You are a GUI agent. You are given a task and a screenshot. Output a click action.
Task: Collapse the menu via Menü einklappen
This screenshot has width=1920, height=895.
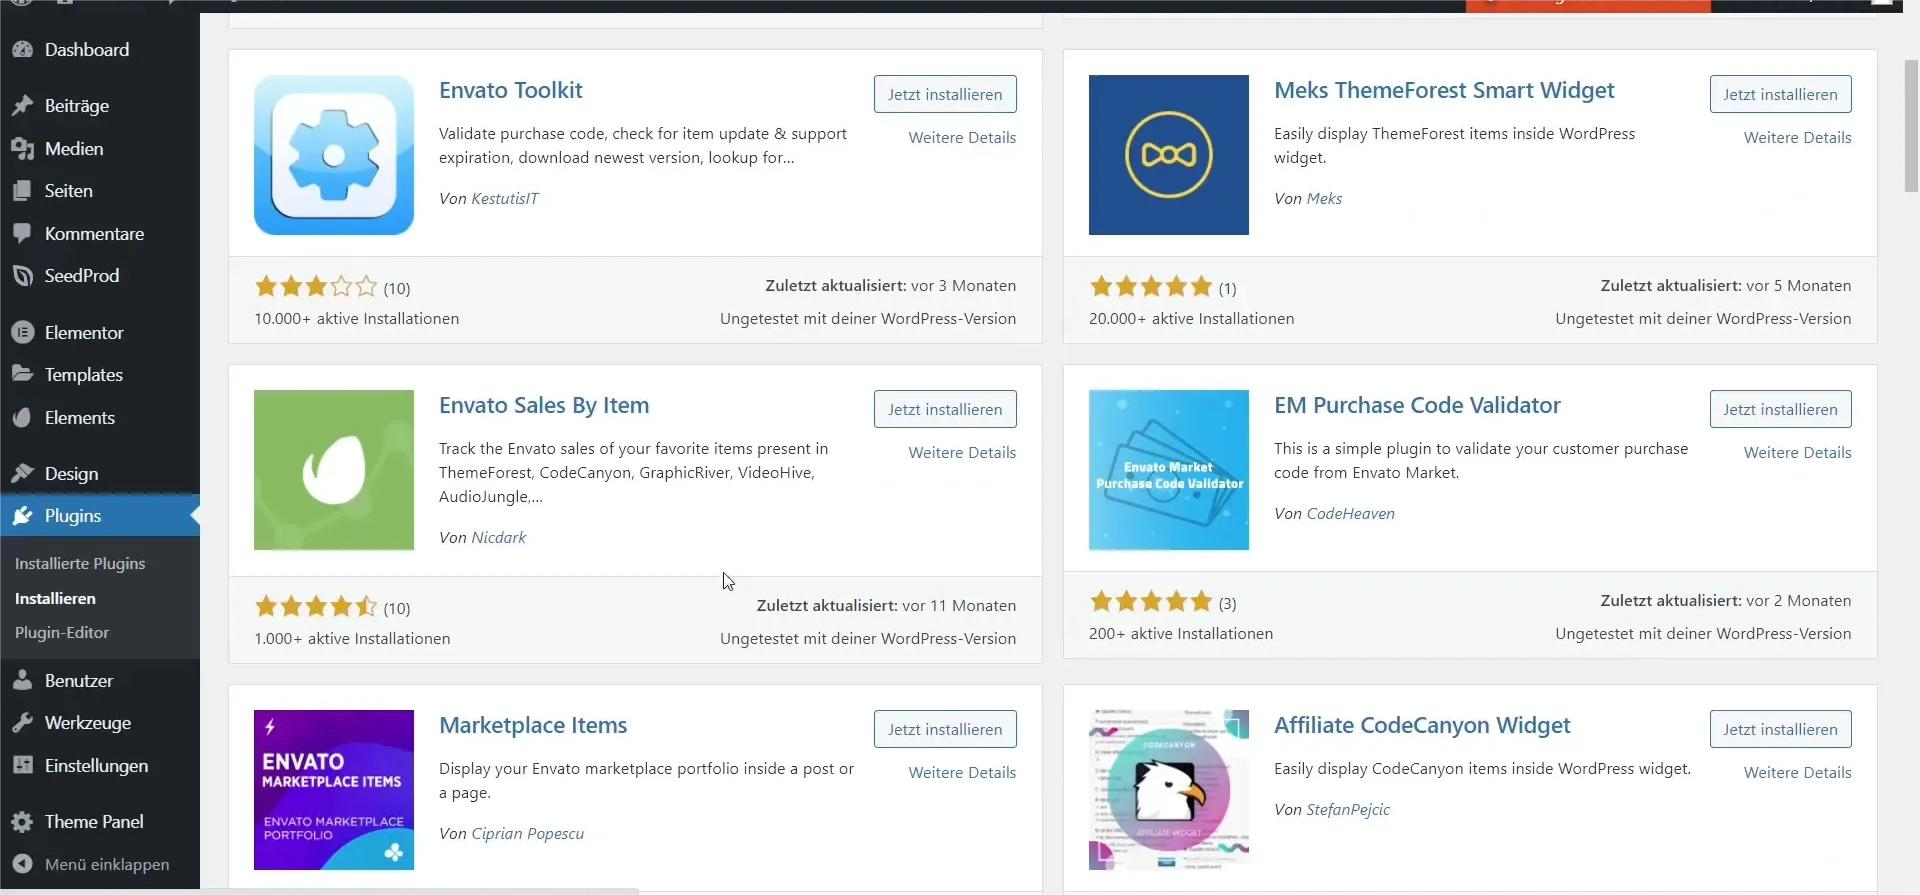(x=106, y=865)
